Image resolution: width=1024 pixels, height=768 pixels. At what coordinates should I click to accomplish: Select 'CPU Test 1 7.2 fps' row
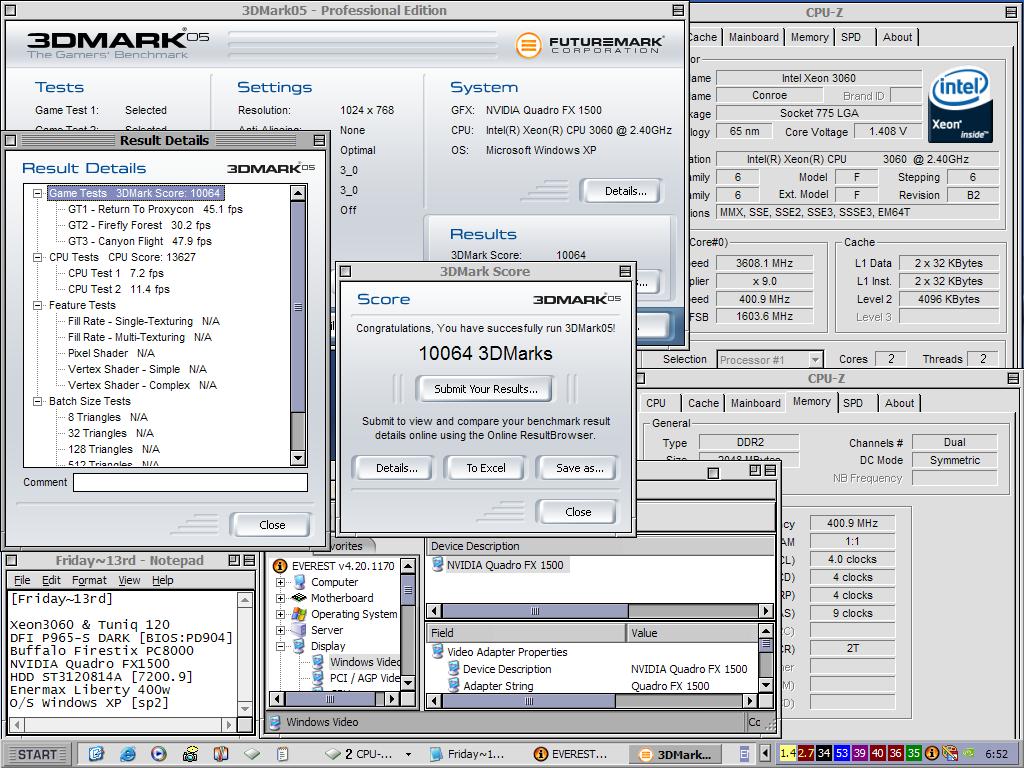click(x=116, y=273)
